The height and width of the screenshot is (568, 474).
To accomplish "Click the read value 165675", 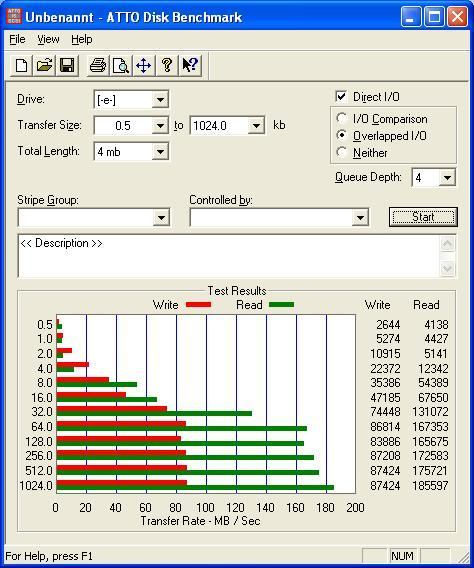I will (x=431, y=442).
